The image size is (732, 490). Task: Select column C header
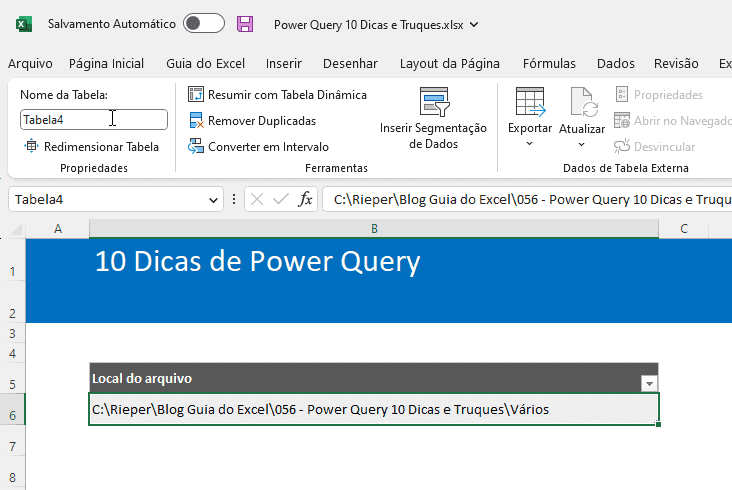[x=684, y=229]
